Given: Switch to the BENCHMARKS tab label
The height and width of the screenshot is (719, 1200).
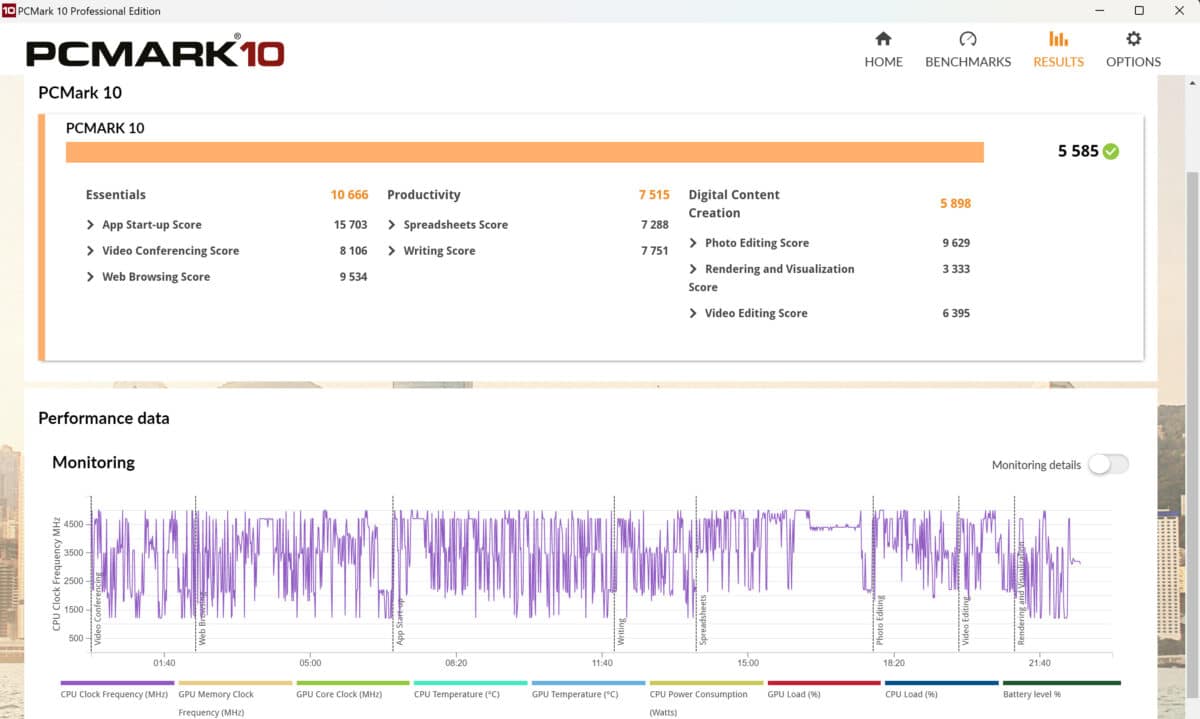Looking at the screenshot, I should (x=967, y=62).
